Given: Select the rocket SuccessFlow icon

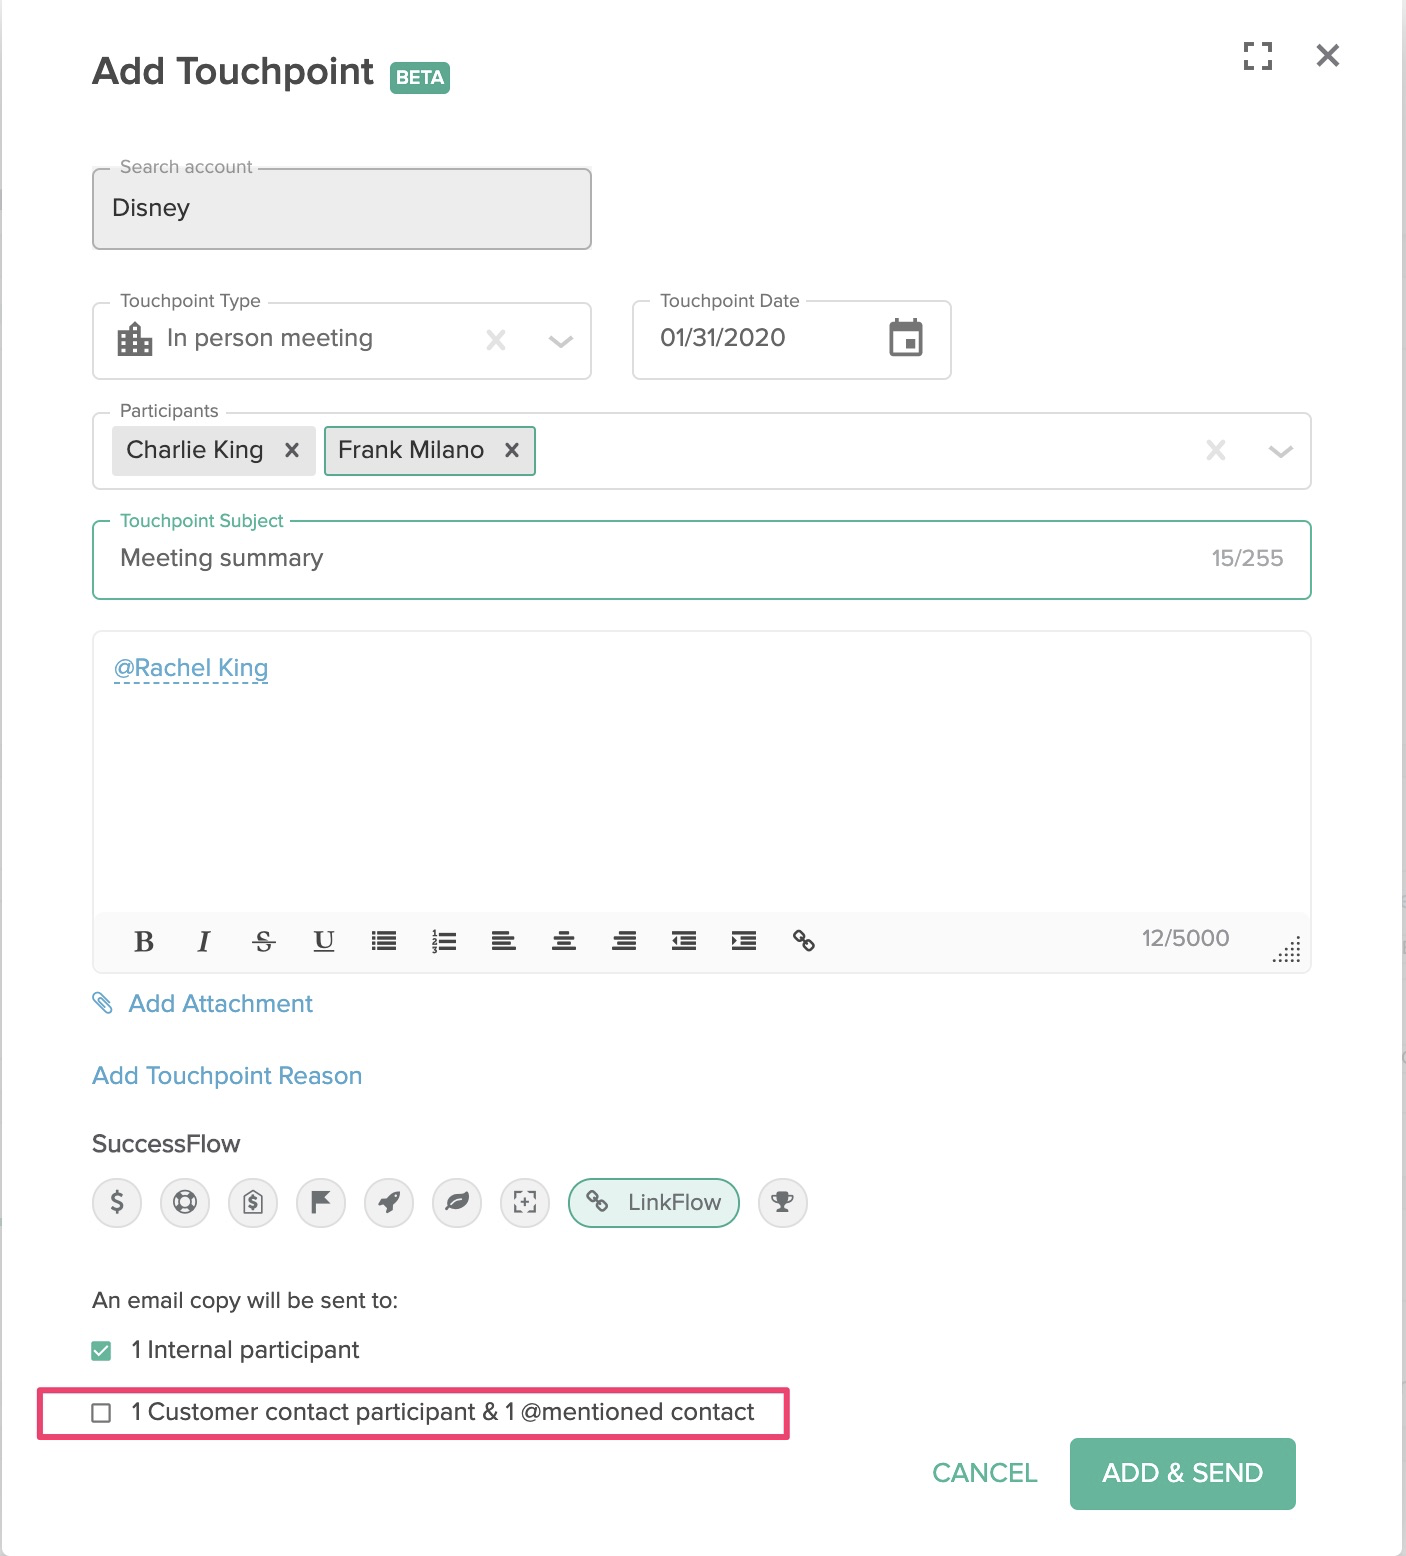Looking at the screenshot, I should [x=389, y=1202].
